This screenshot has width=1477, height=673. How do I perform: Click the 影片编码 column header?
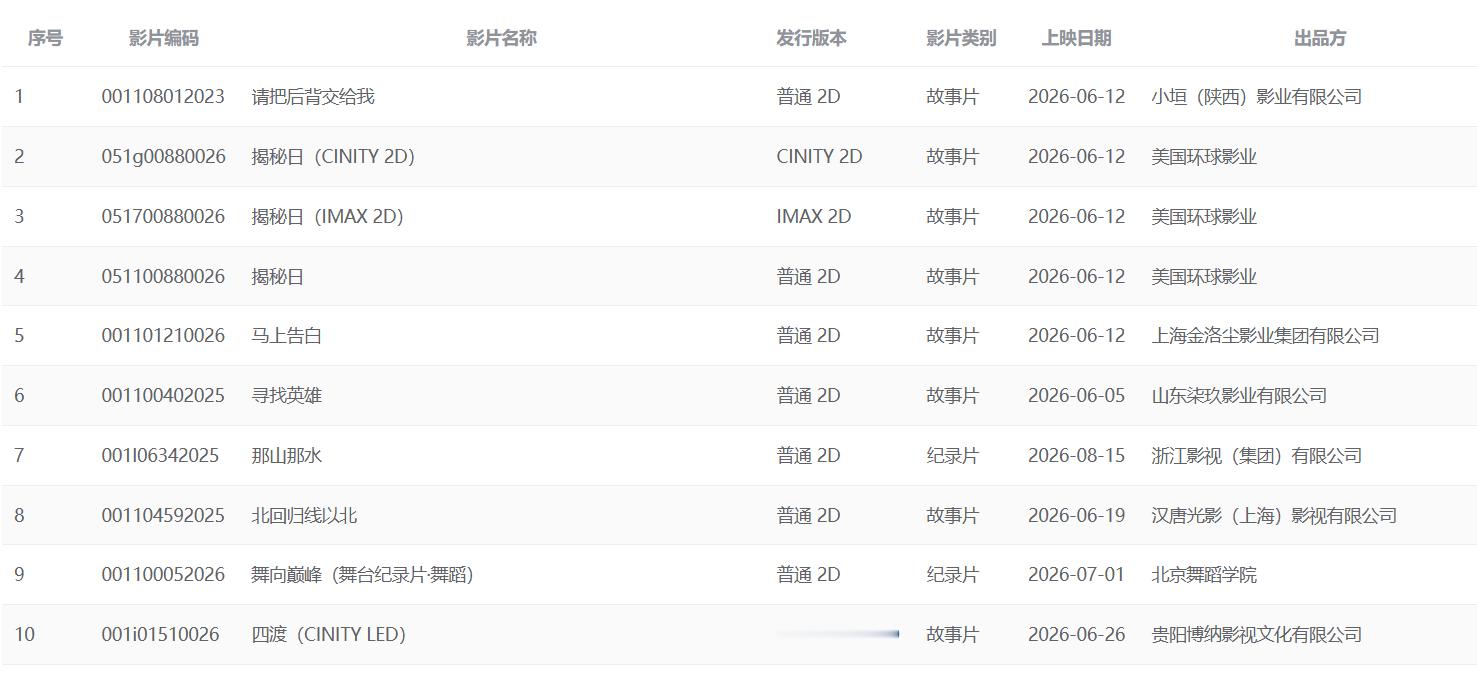tap(164, 38)
